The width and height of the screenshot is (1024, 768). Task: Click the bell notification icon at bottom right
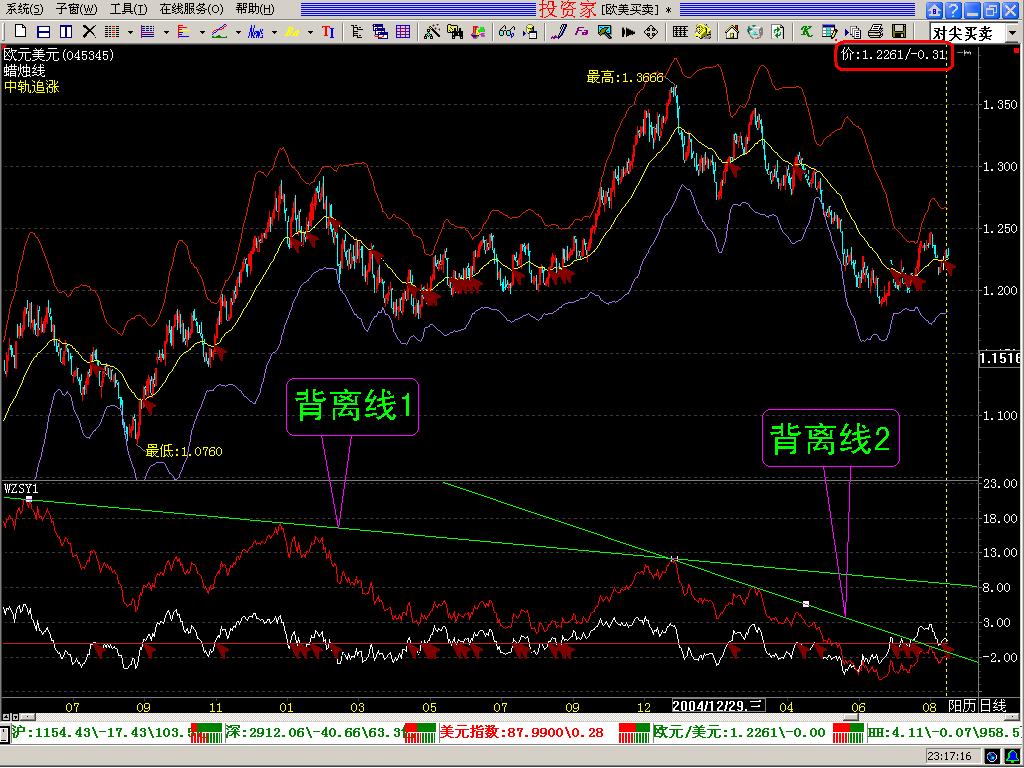[x=1012, y=757]
